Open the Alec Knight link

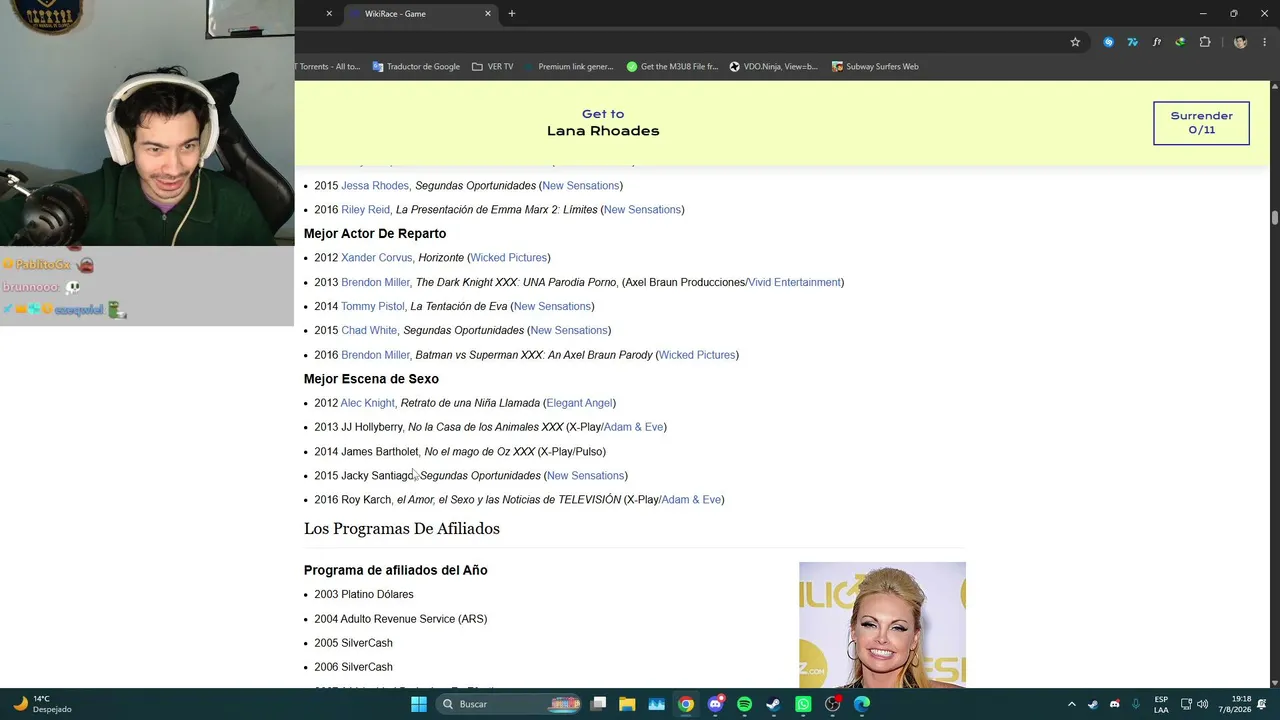[x=367, y=403]
